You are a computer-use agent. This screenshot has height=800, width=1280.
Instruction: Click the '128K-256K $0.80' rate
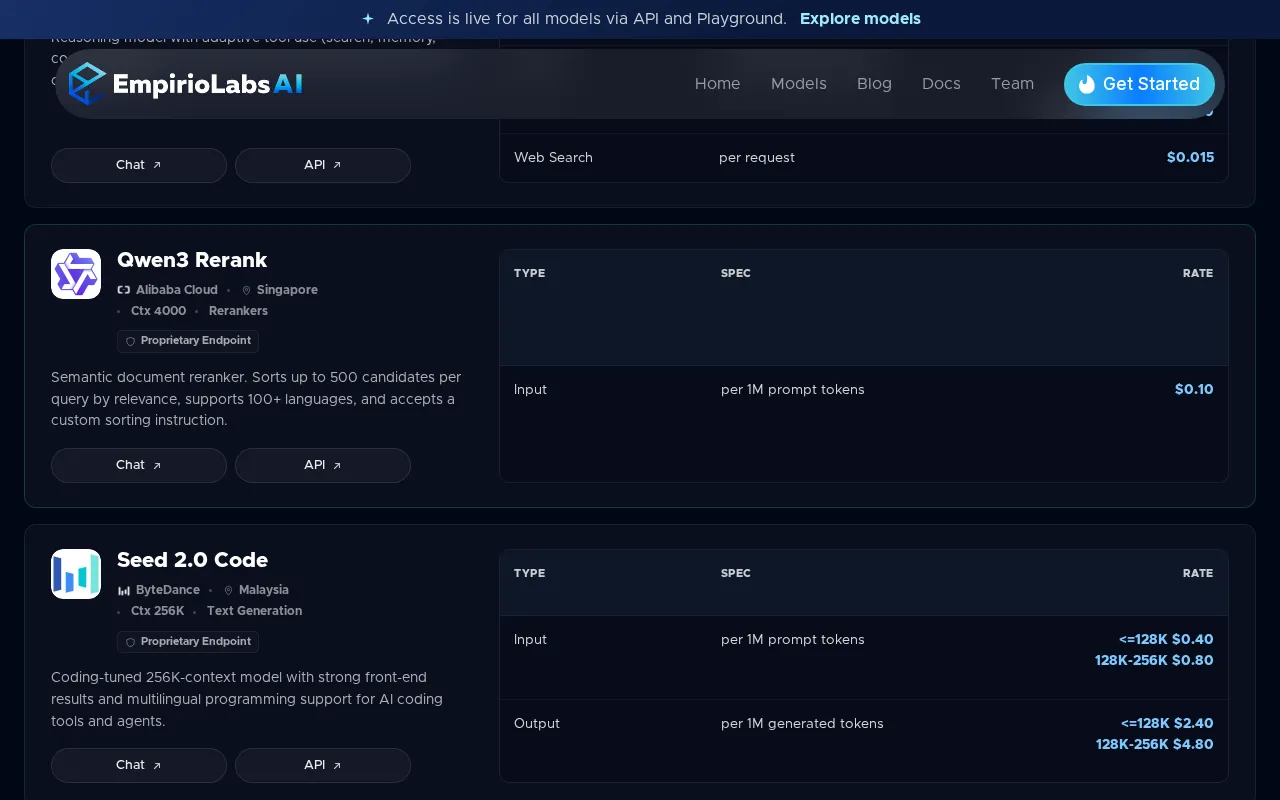[x=1154, y=661]
